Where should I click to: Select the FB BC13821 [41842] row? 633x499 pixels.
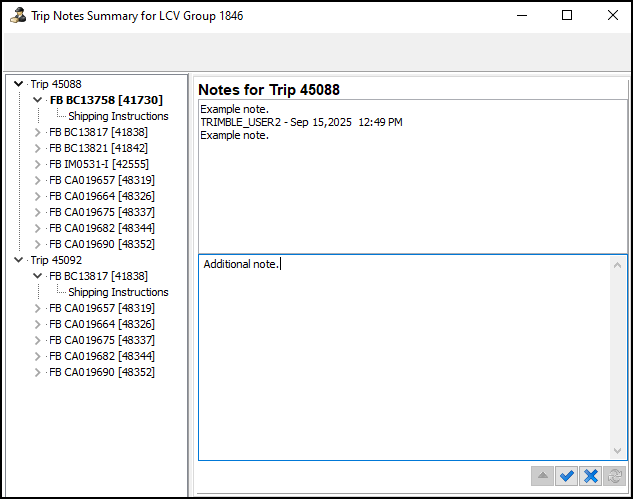coord(99,148)
